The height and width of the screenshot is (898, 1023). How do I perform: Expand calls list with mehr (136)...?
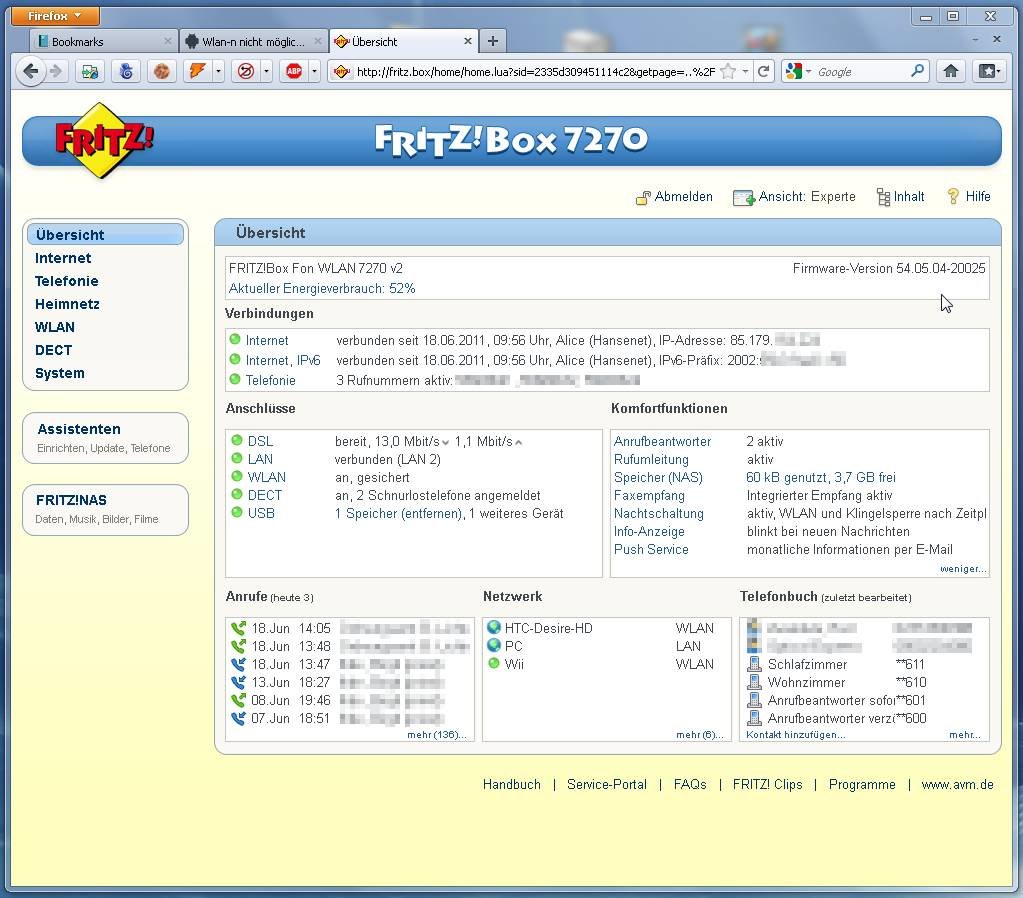(x=436, y=735)
